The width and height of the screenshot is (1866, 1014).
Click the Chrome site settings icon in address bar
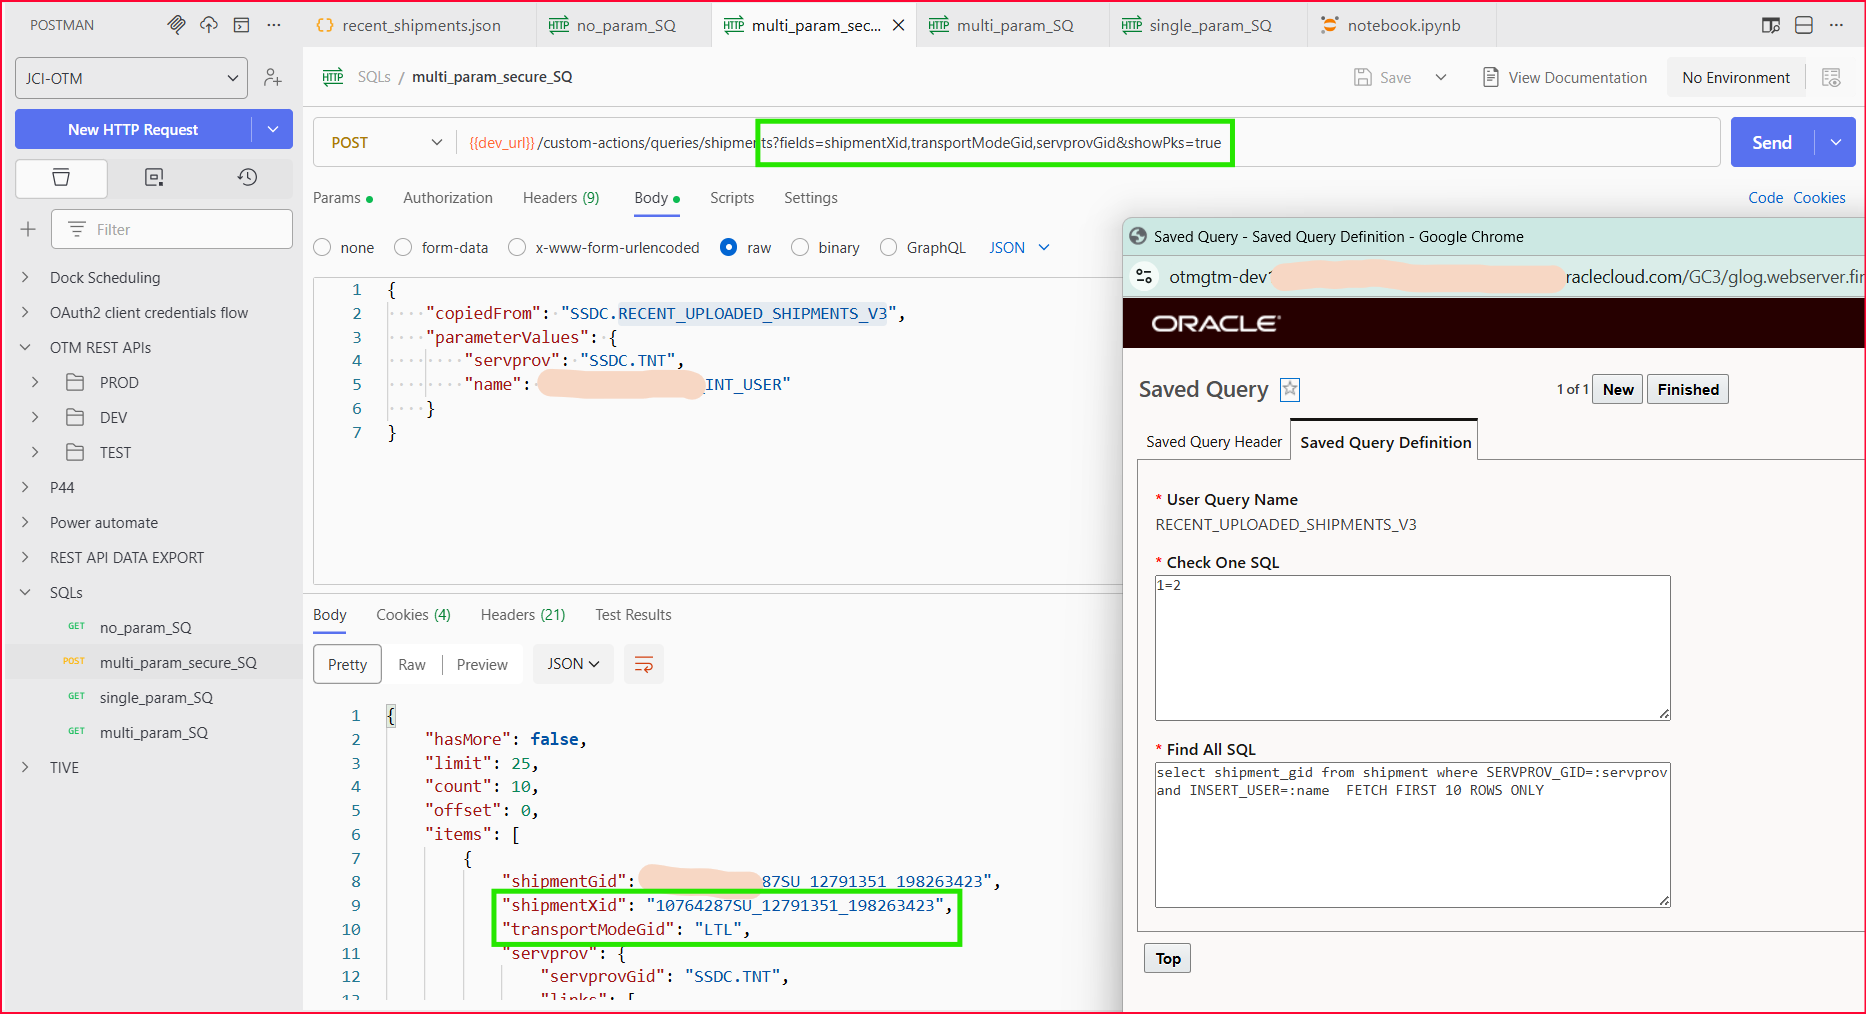click(x=1145, y=277)
